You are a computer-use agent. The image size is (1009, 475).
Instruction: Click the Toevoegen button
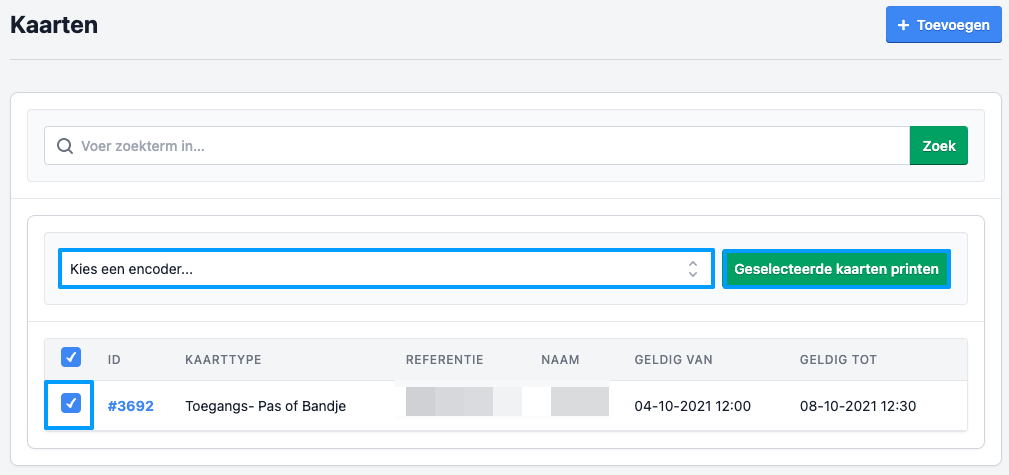pos(943,25)
